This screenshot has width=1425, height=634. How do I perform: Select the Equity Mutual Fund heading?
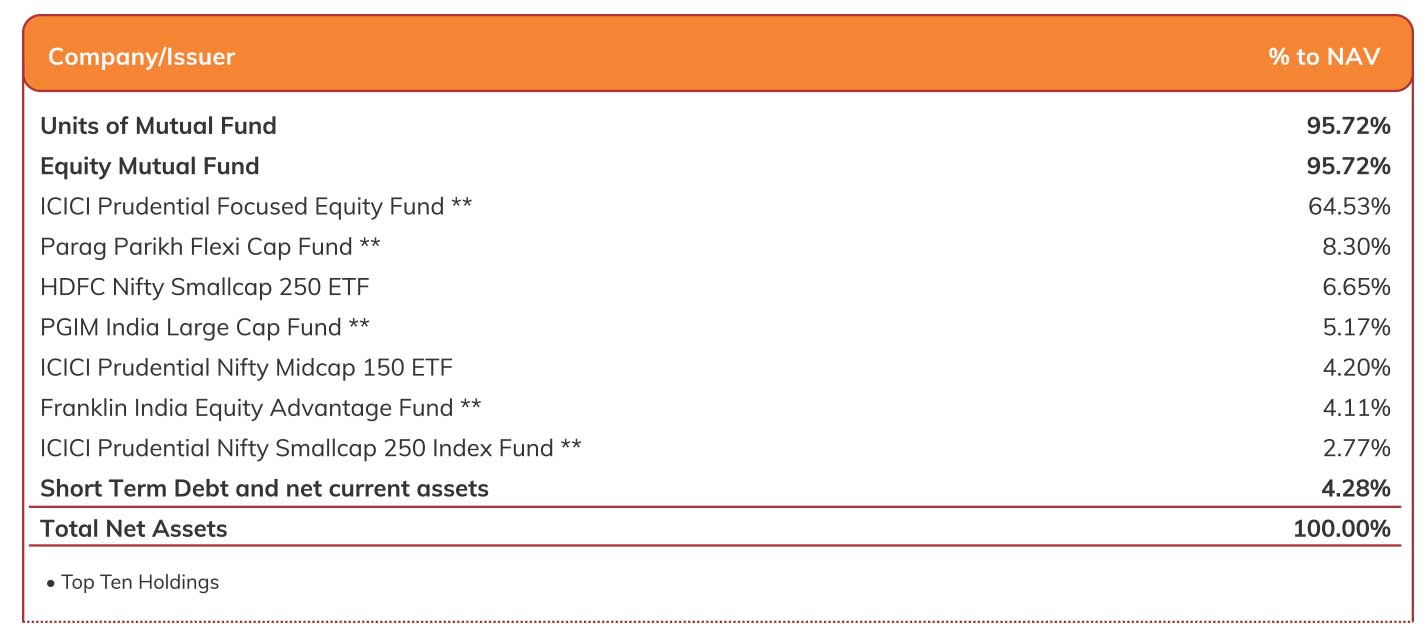point(149,166)
